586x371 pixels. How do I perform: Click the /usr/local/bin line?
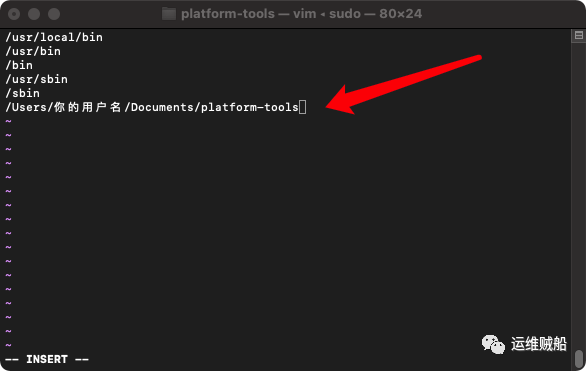pos(54,37)
